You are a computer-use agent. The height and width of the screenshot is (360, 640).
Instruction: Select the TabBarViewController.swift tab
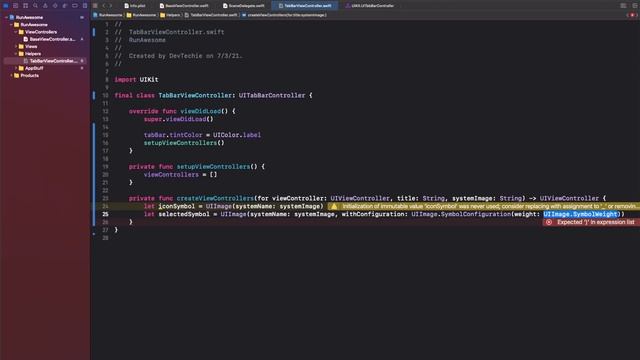click(x=305, y=6)
